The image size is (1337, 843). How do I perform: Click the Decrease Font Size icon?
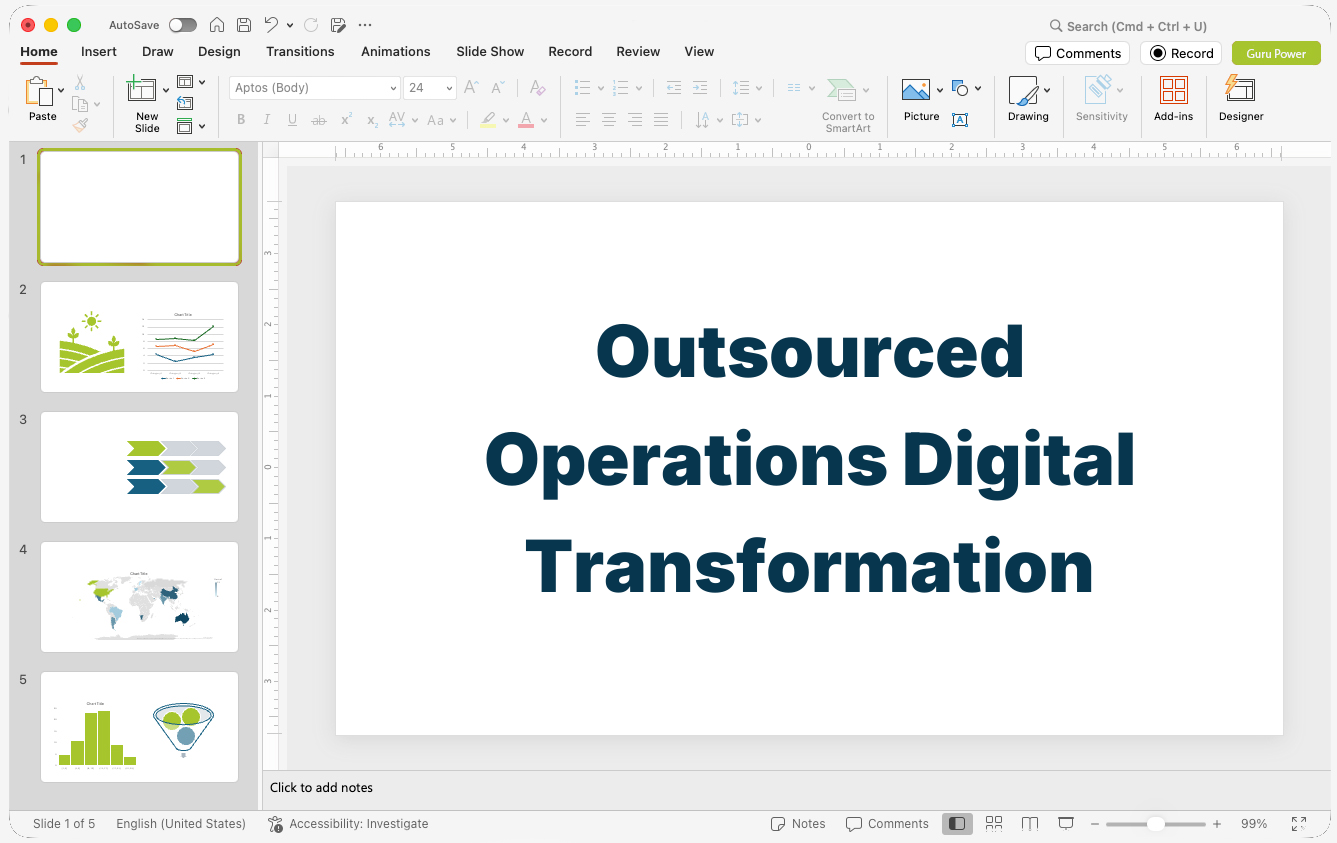coord(498,88)
